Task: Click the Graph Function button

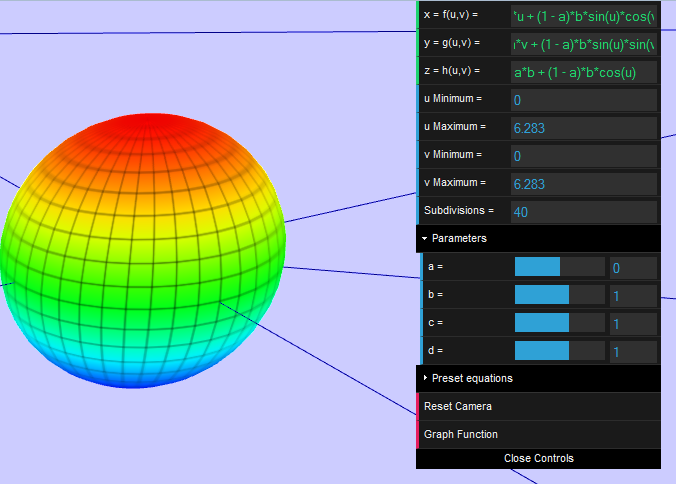Action: [461, 435]
